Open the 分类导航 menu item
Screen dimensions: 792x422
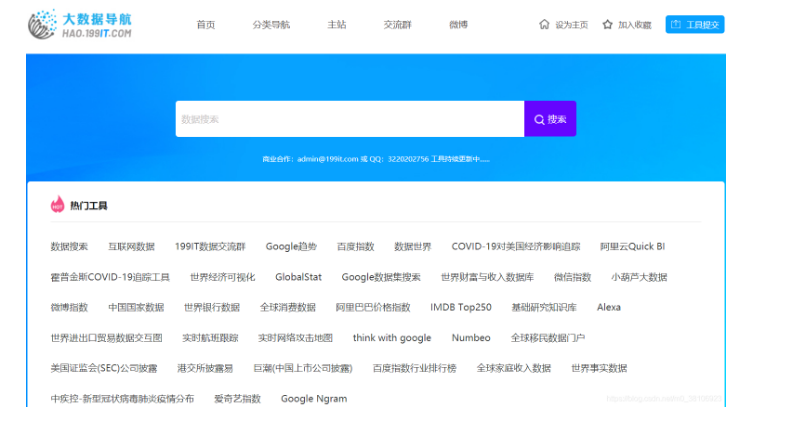pos(271,25)
